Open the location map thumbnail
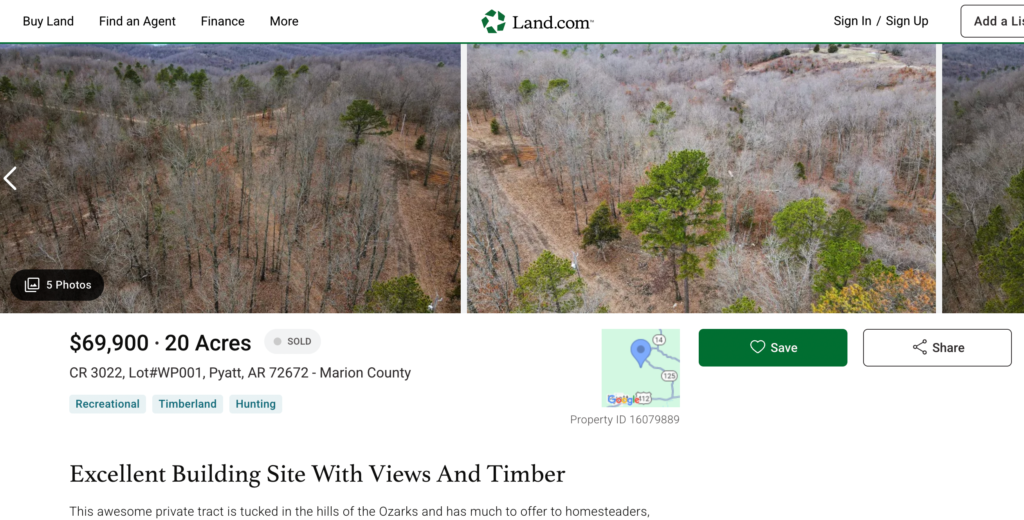This screenshot has height=520, width=1024. tap(641, 368)
